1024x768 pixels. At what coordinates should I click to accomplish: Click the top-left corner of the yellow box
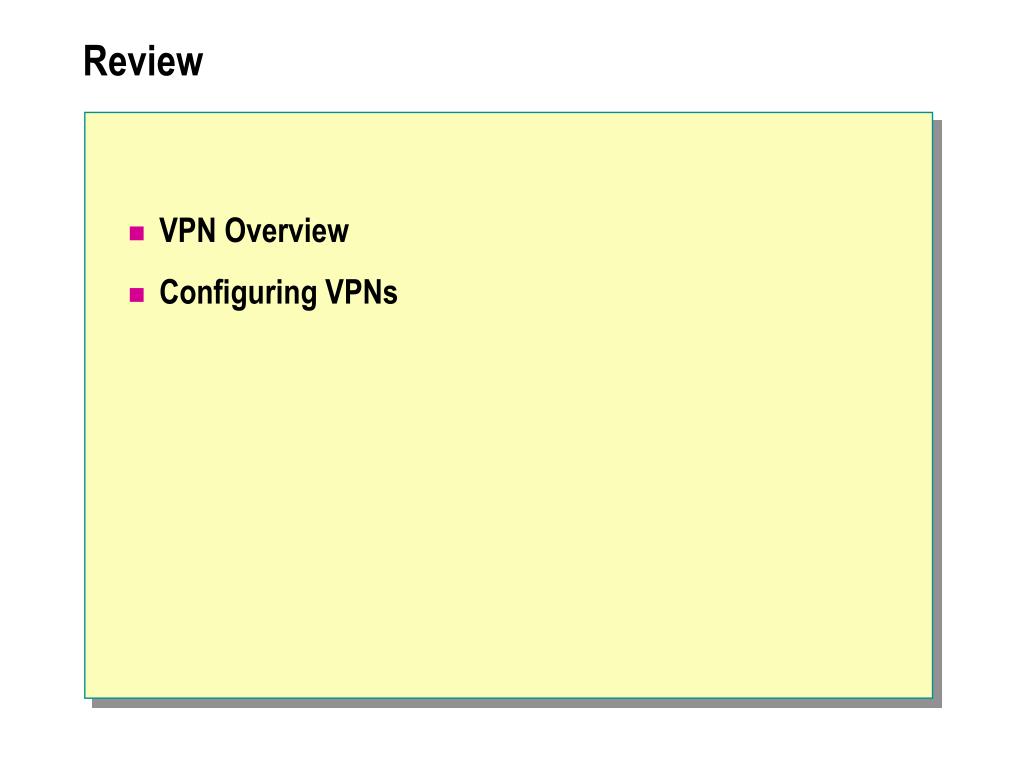85,113
